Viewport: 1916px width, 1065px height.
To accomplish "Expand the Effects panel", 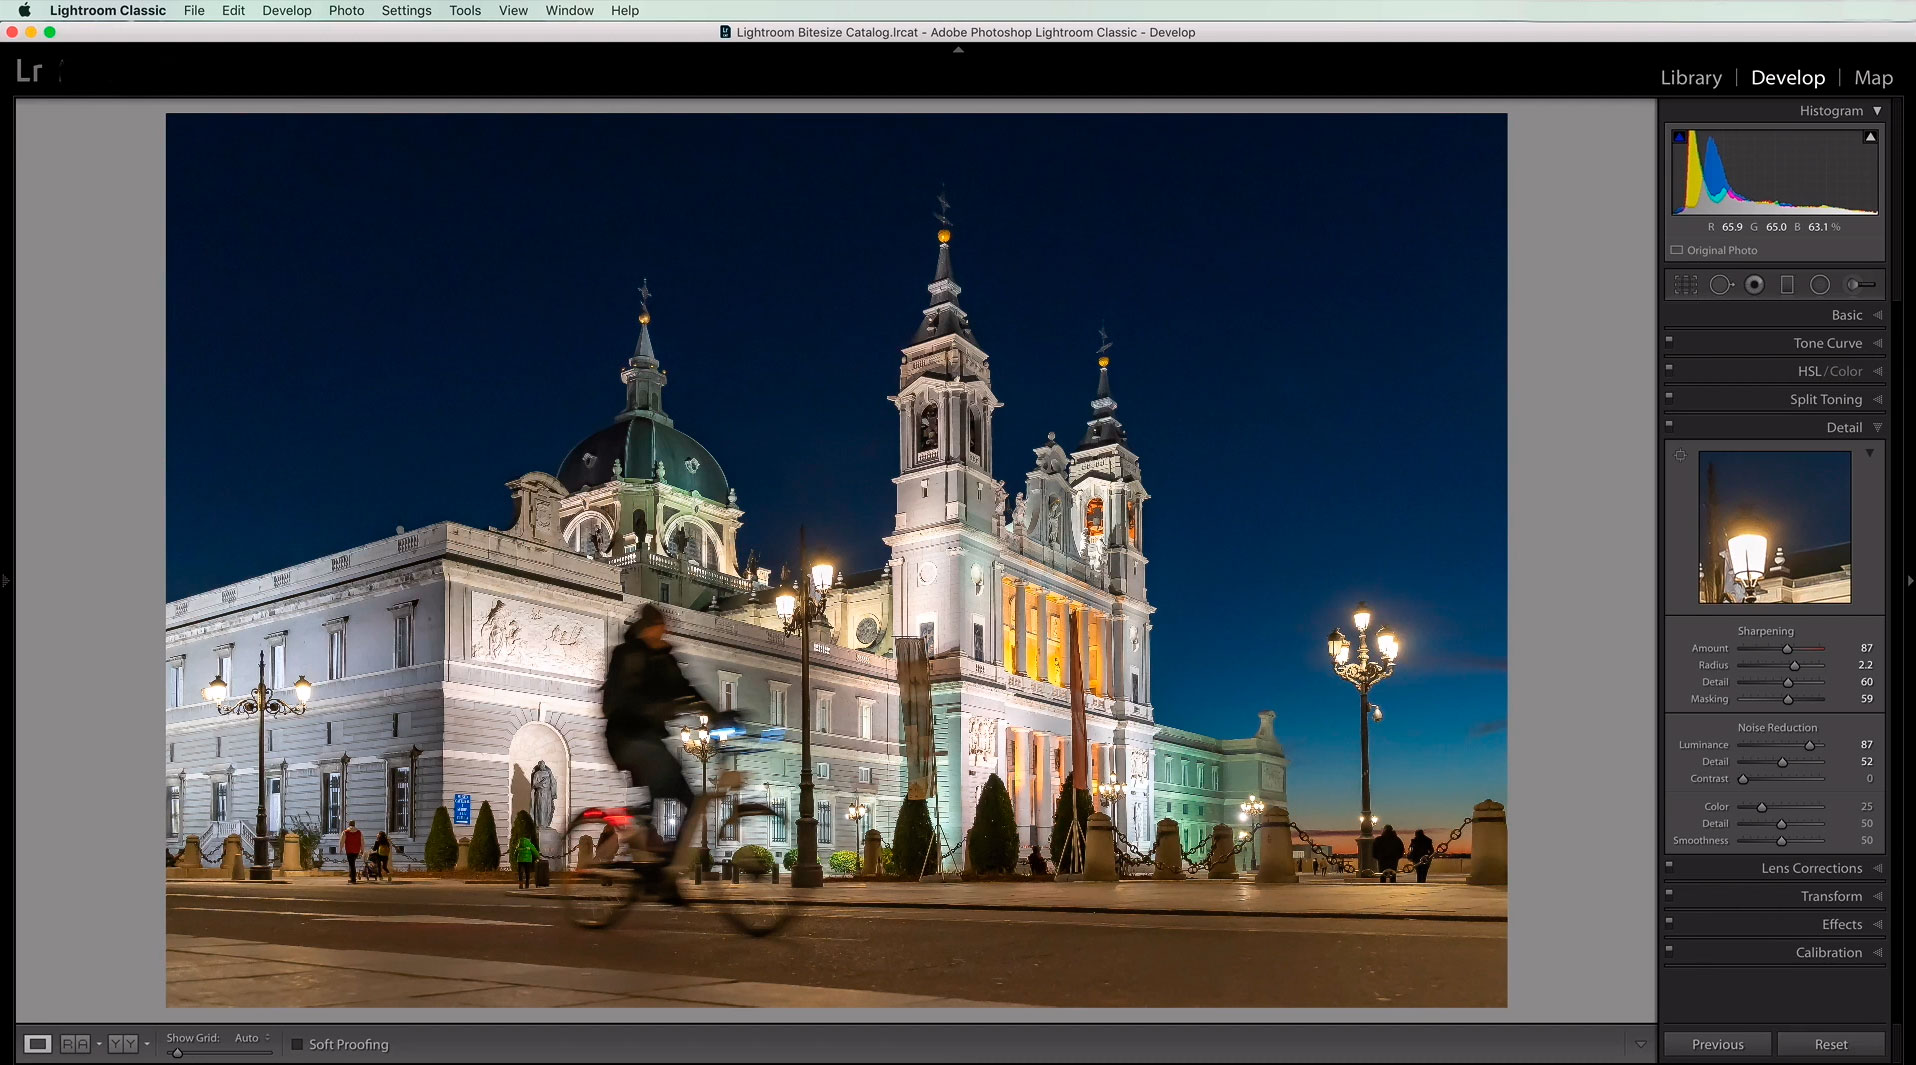I will tap(1877, 924).
